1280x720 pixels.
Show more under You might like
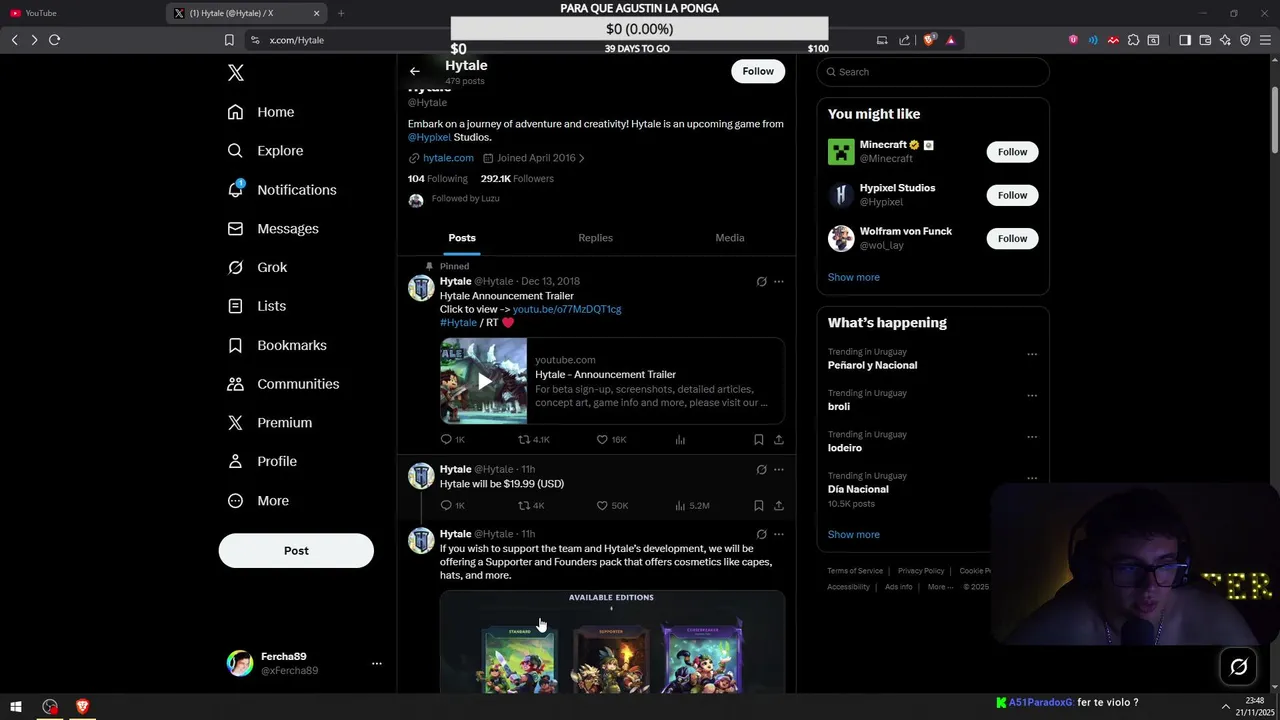tap(853, 277)
